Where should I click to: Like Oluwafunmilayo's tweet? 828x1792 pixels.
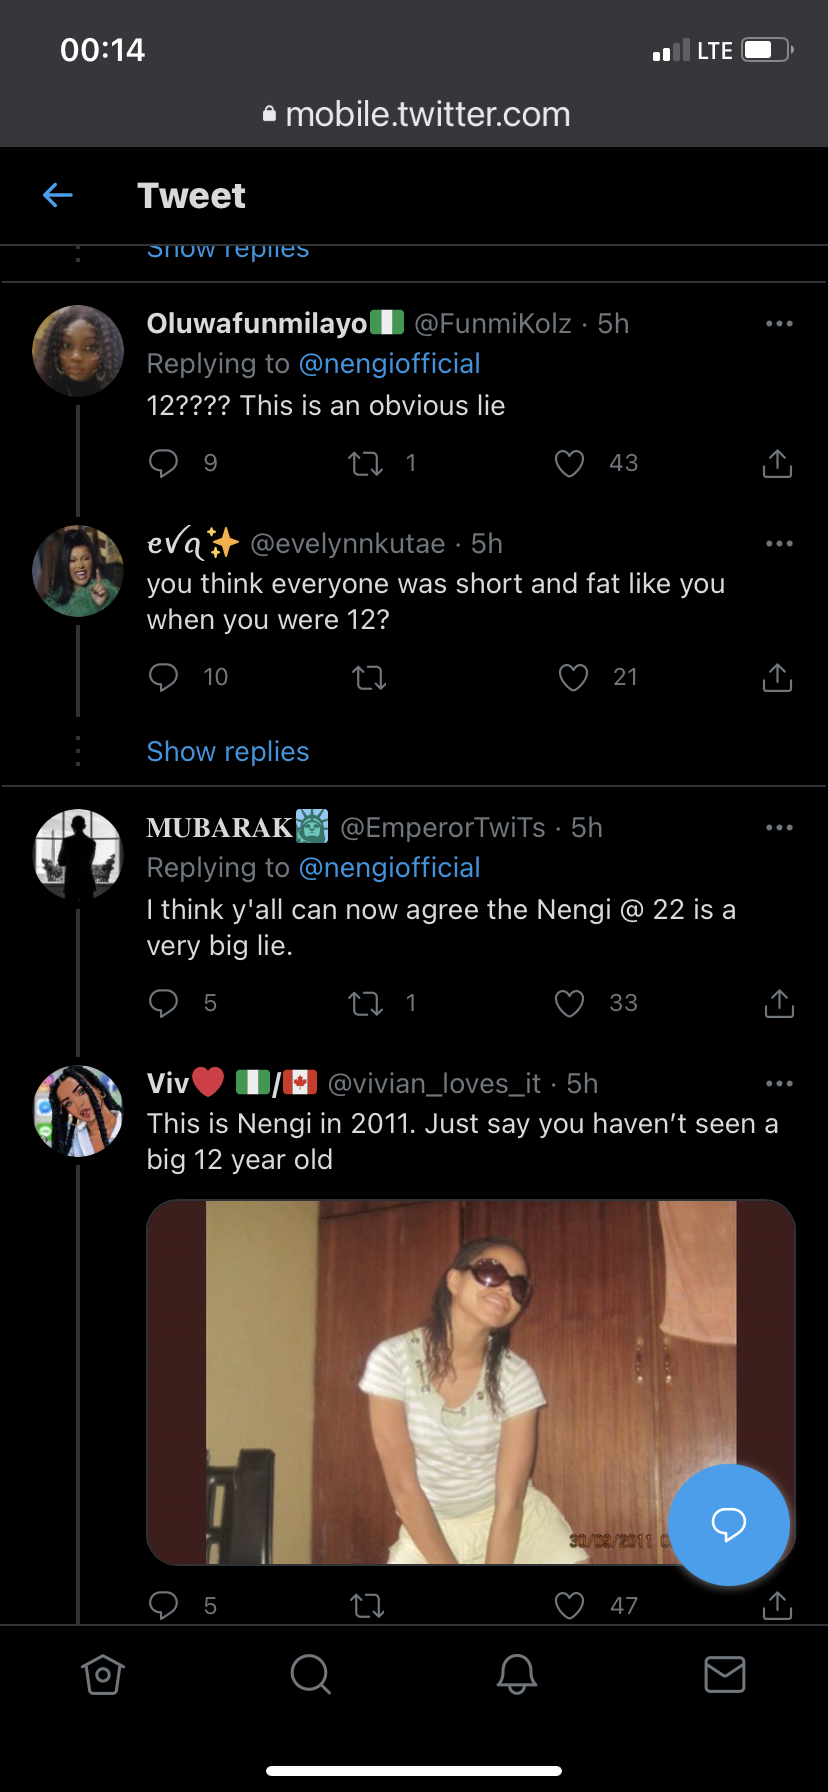click(x=570, y=463)
